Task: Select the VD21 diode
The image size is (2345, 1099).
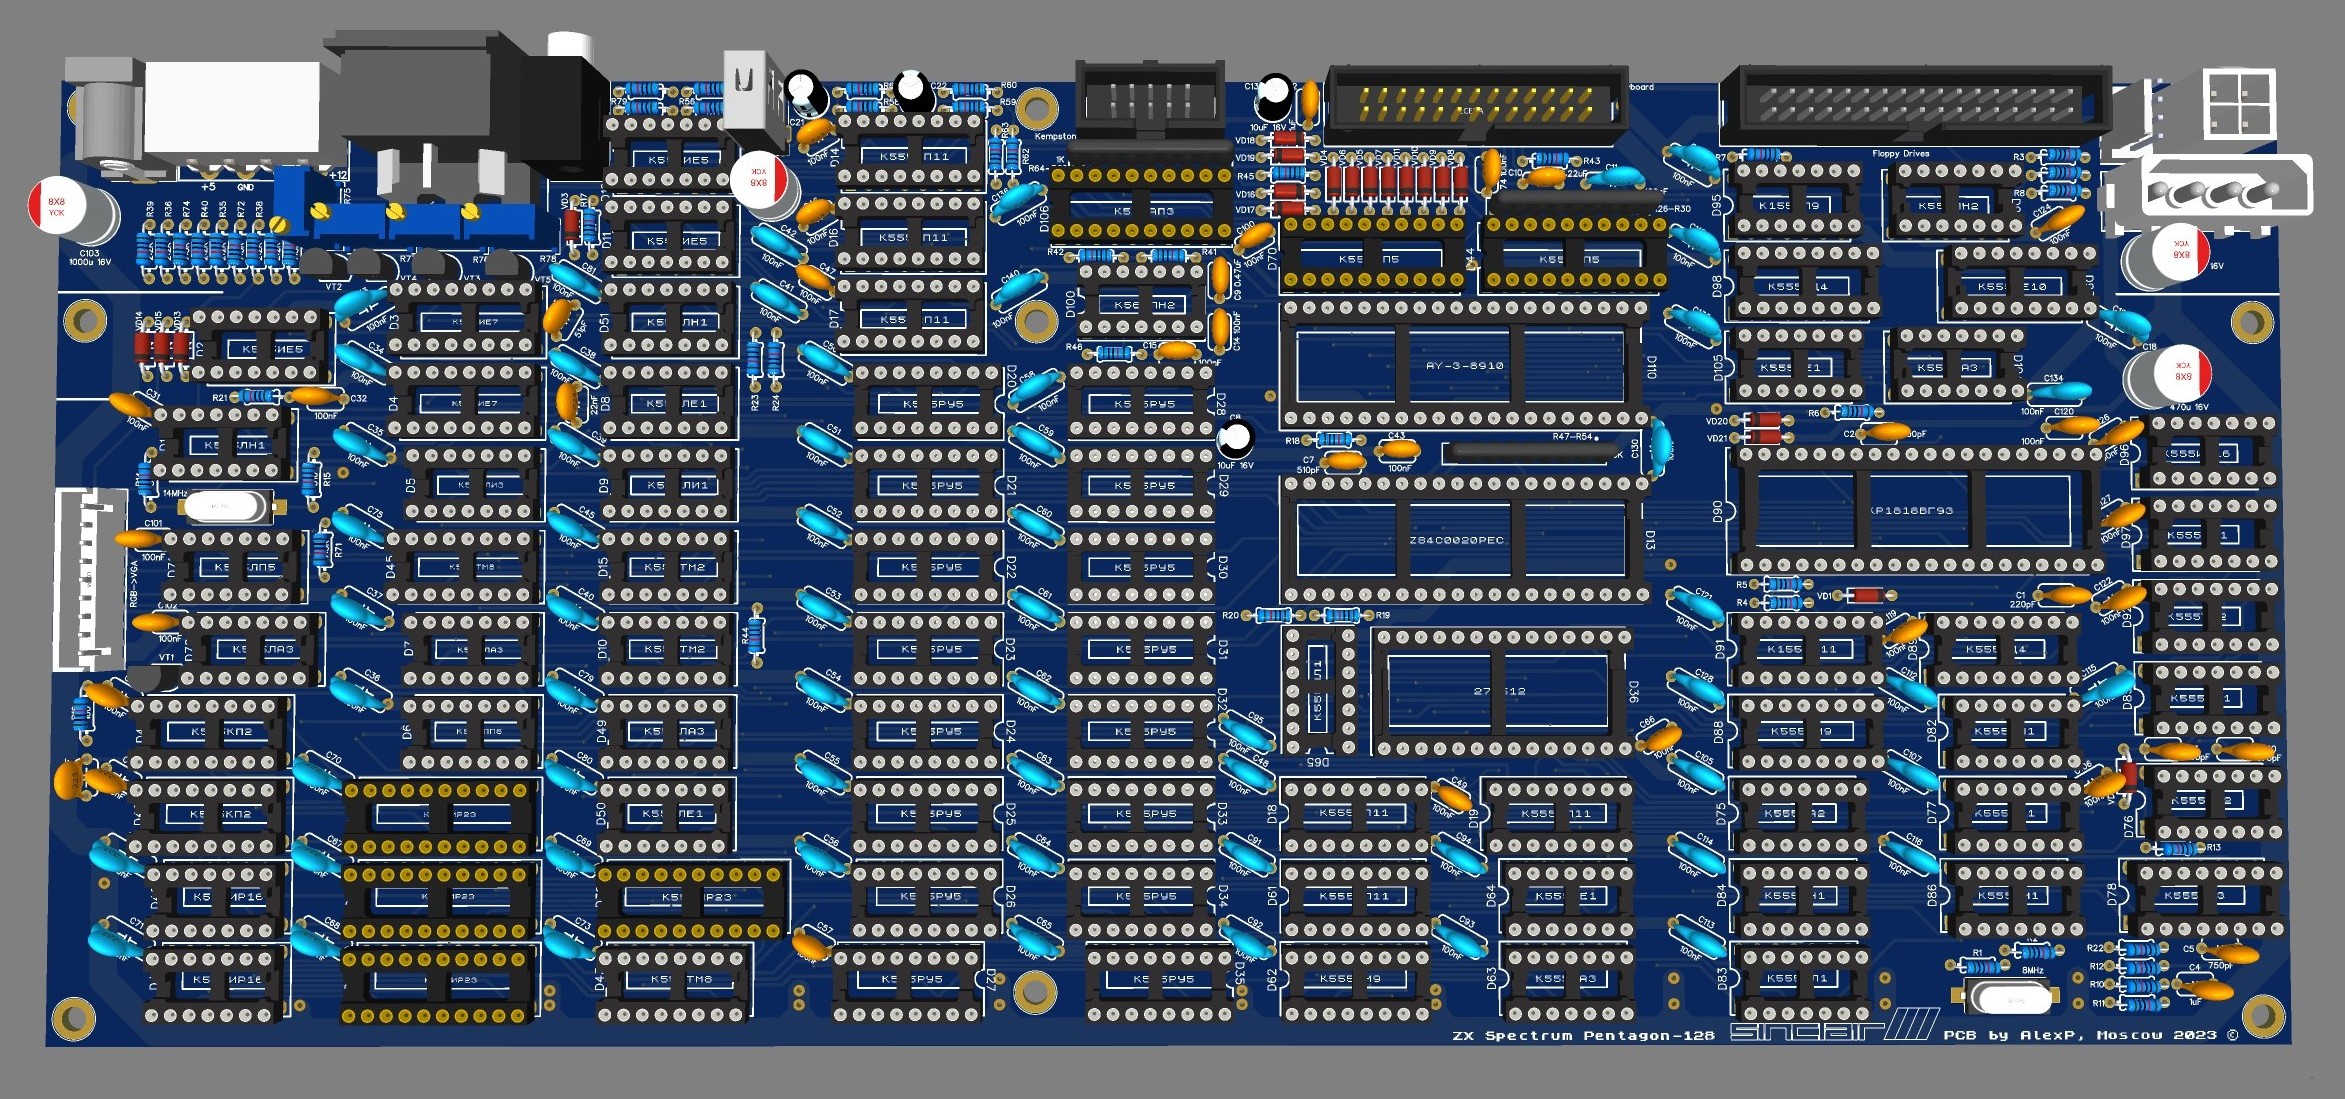Action: pos(1763,437)
